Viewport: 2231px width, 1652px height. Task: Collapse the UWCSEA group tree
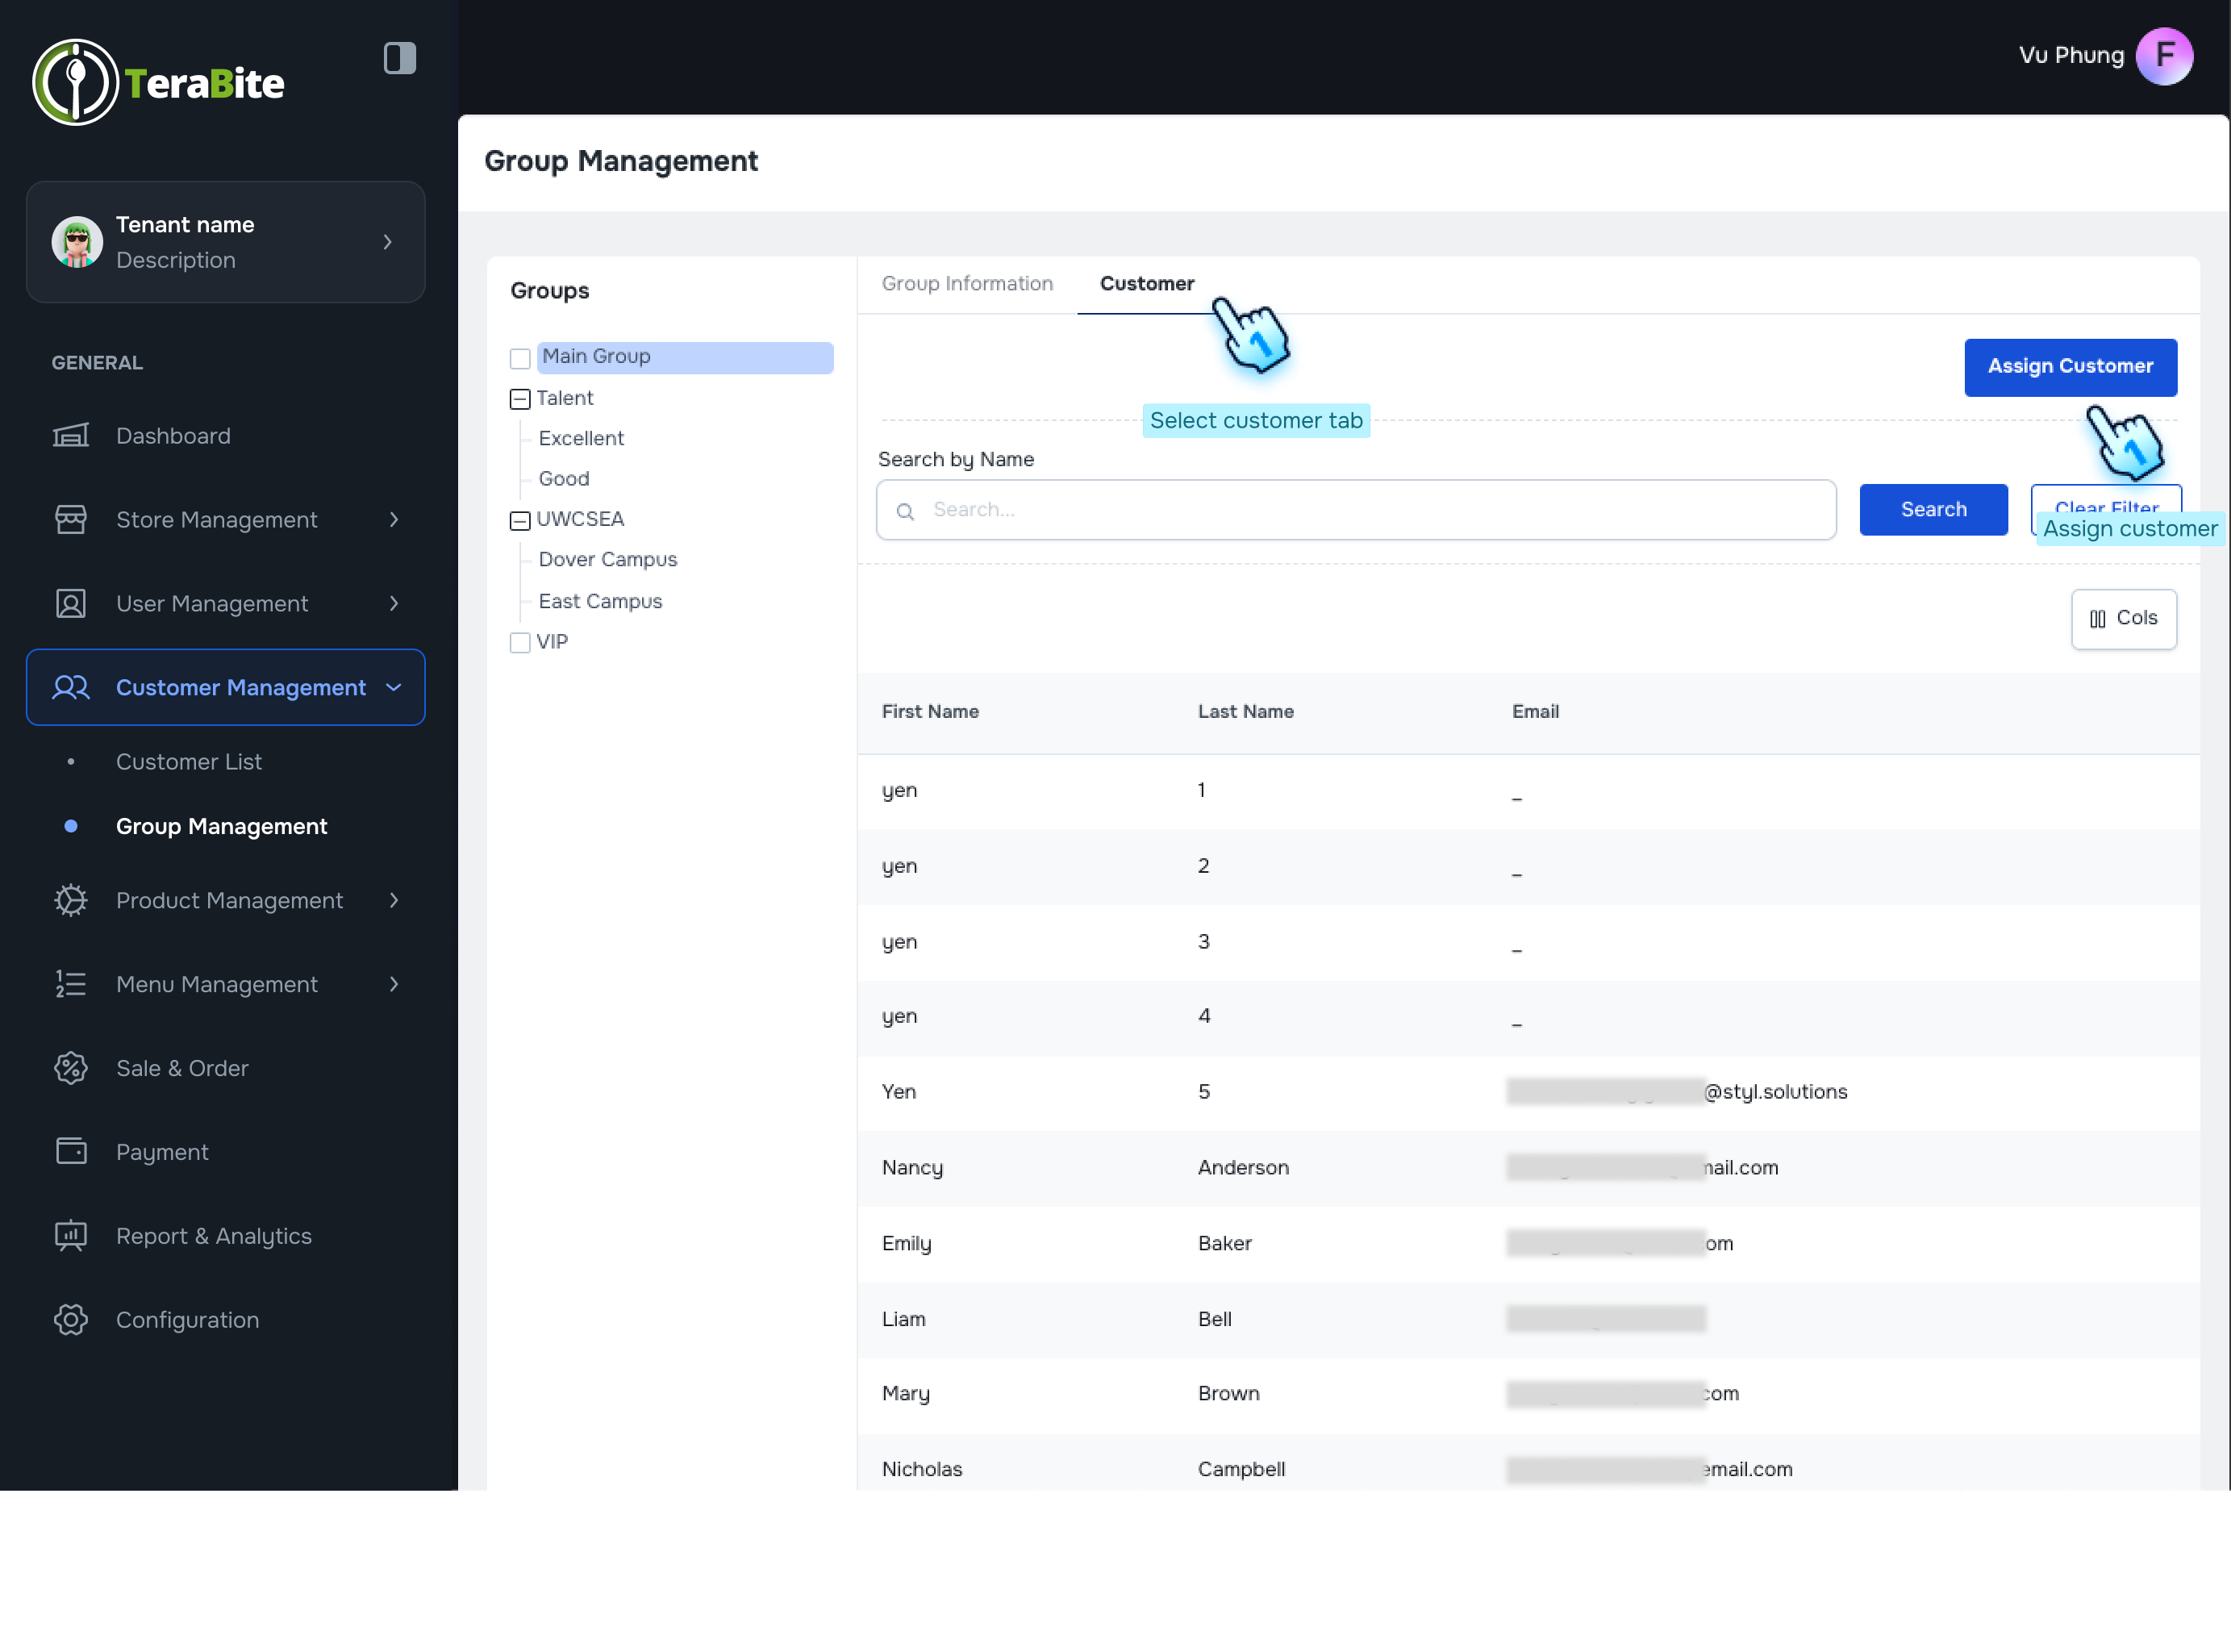click(x=519, y=519)
